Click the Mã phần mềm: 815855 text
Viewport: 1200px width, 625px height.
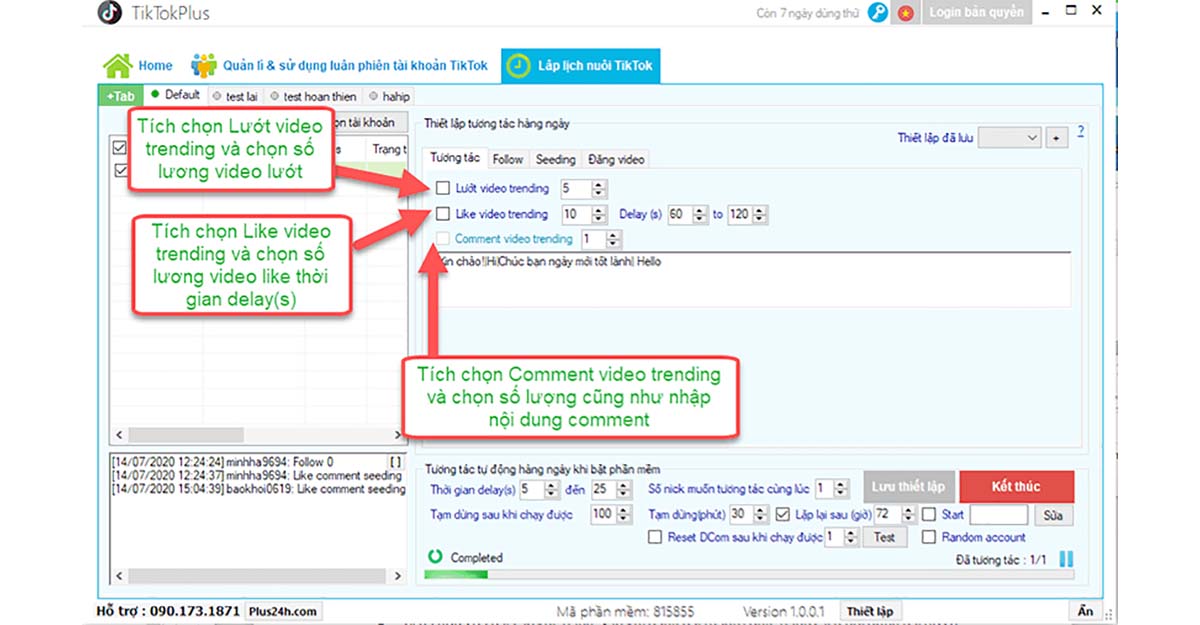(x=625, y=611)
